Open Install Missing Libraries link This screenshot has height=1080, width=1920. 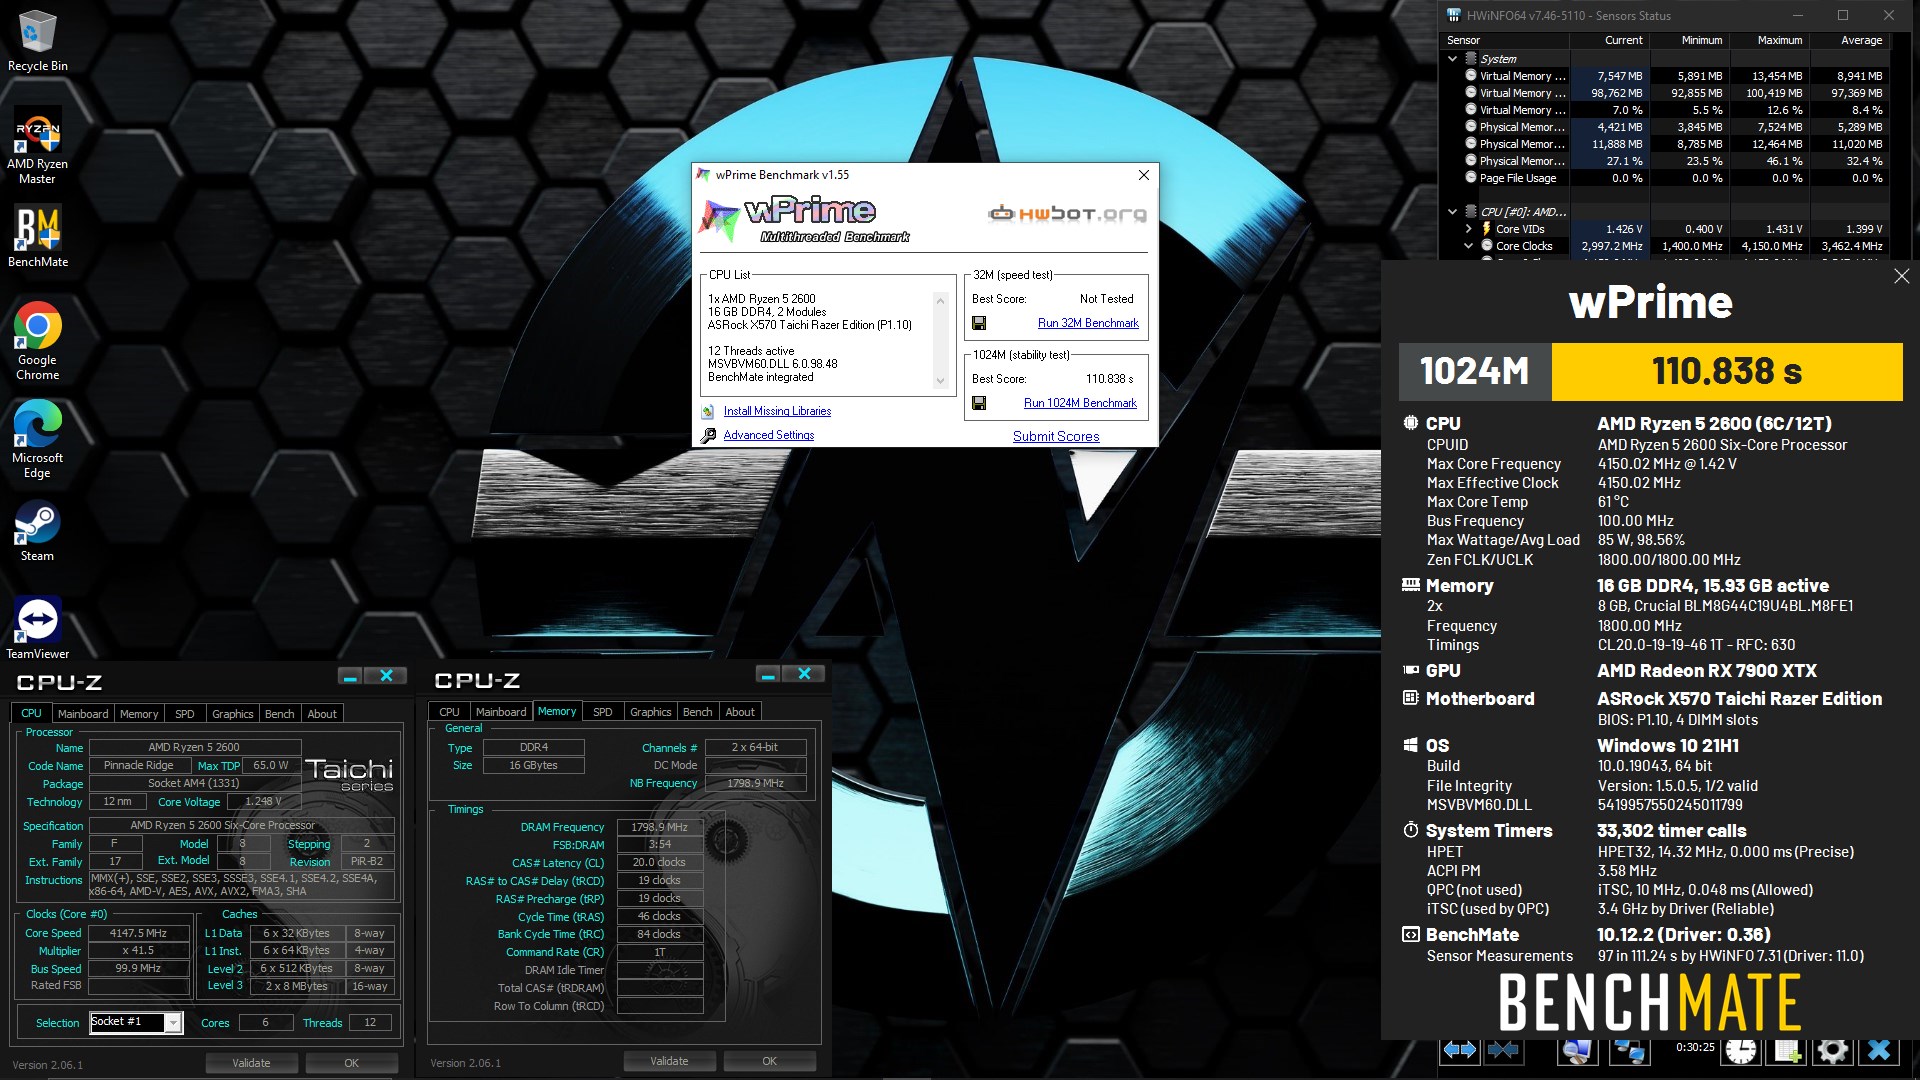point(777,411)
